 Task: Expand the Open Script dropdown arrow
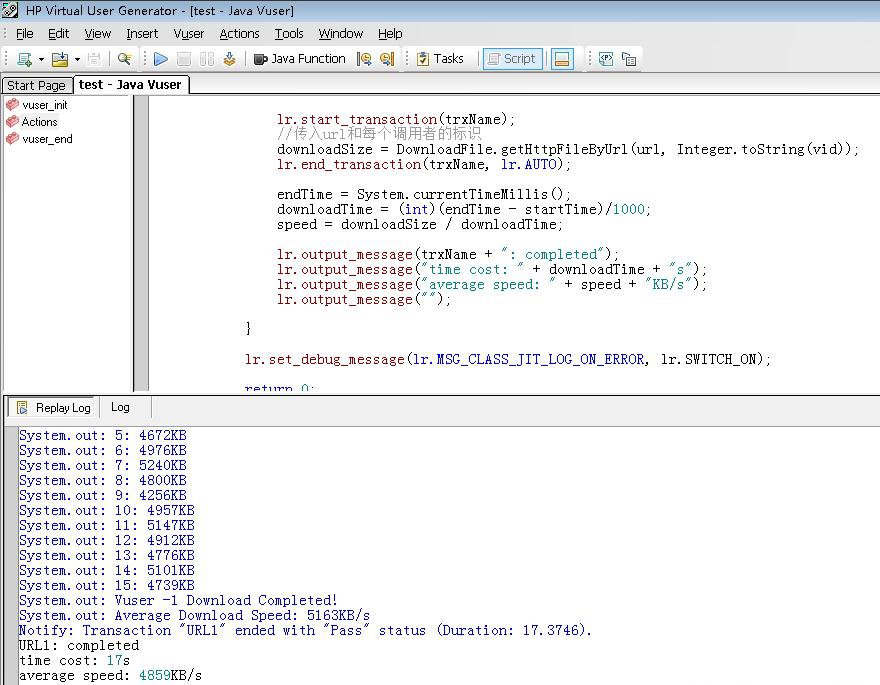[77, 59]
